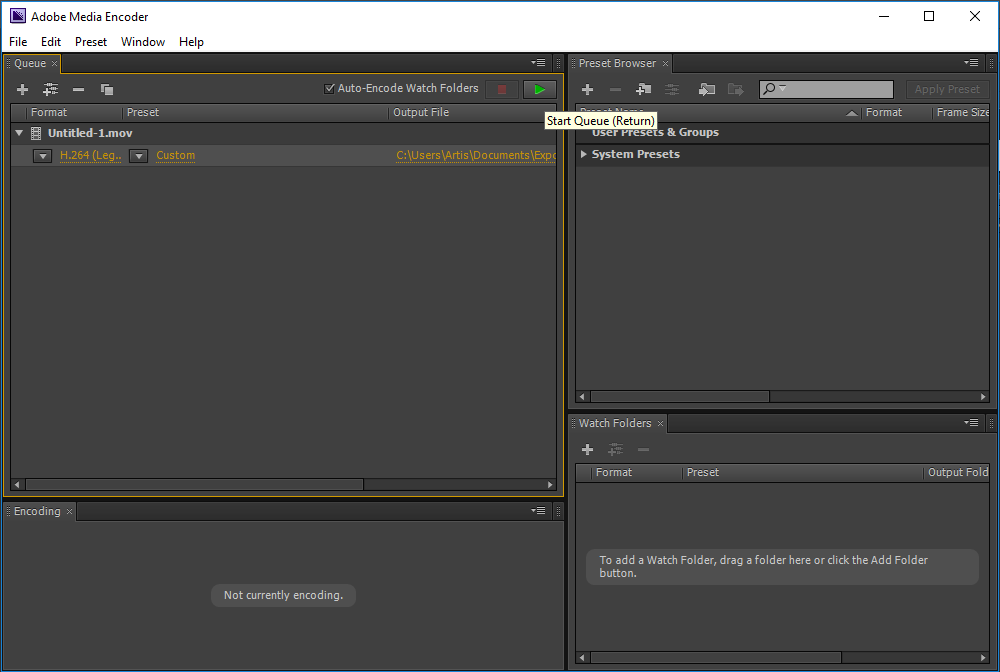The height and width of the screenshot is (672, 1000).
Task: Expand the System Presets group
Action: click(x=584, y=154)
